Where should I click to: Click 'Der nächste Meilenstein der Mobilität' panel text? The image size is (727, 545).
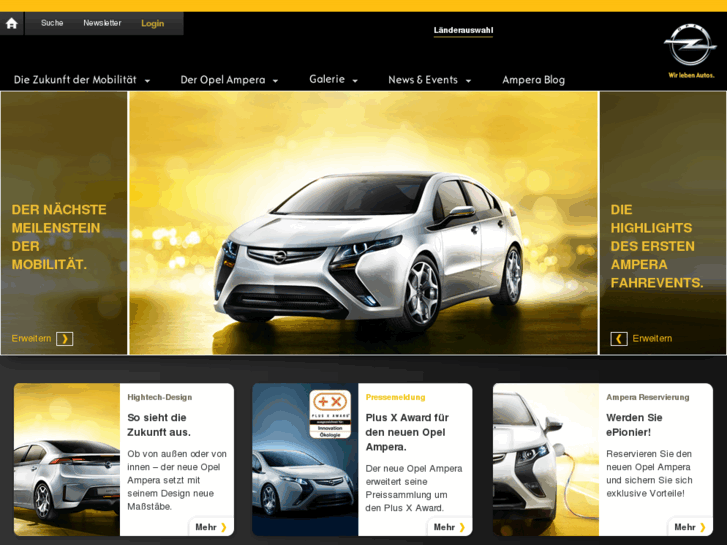[x=59, y=237]
